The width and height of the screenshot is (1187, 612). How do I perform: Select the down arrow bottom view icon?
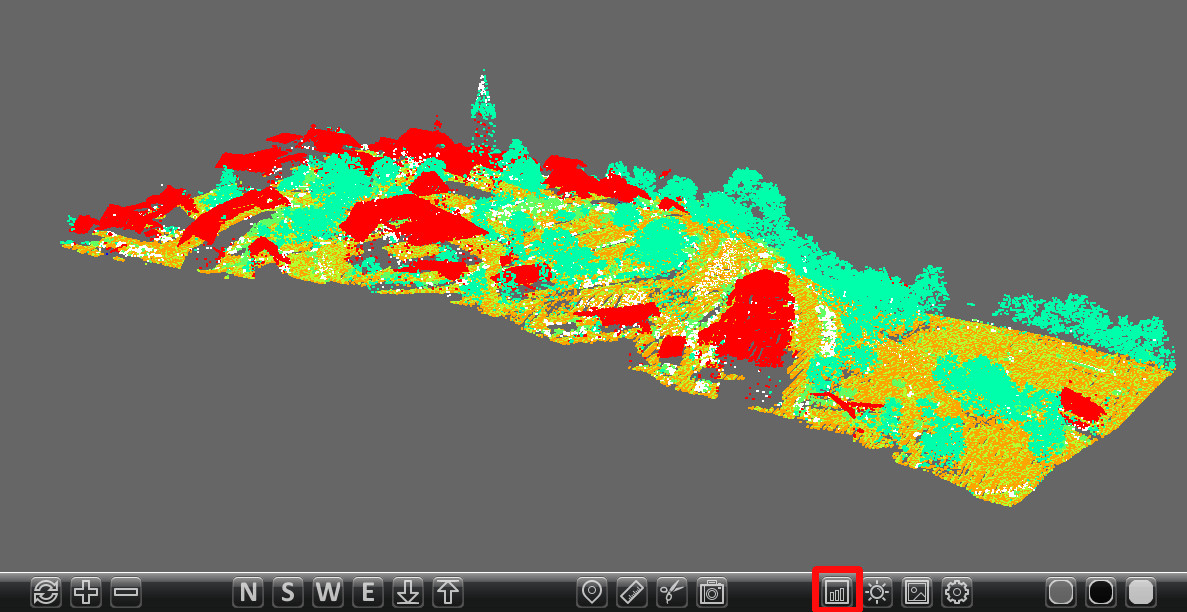click(x=407, y=592)
